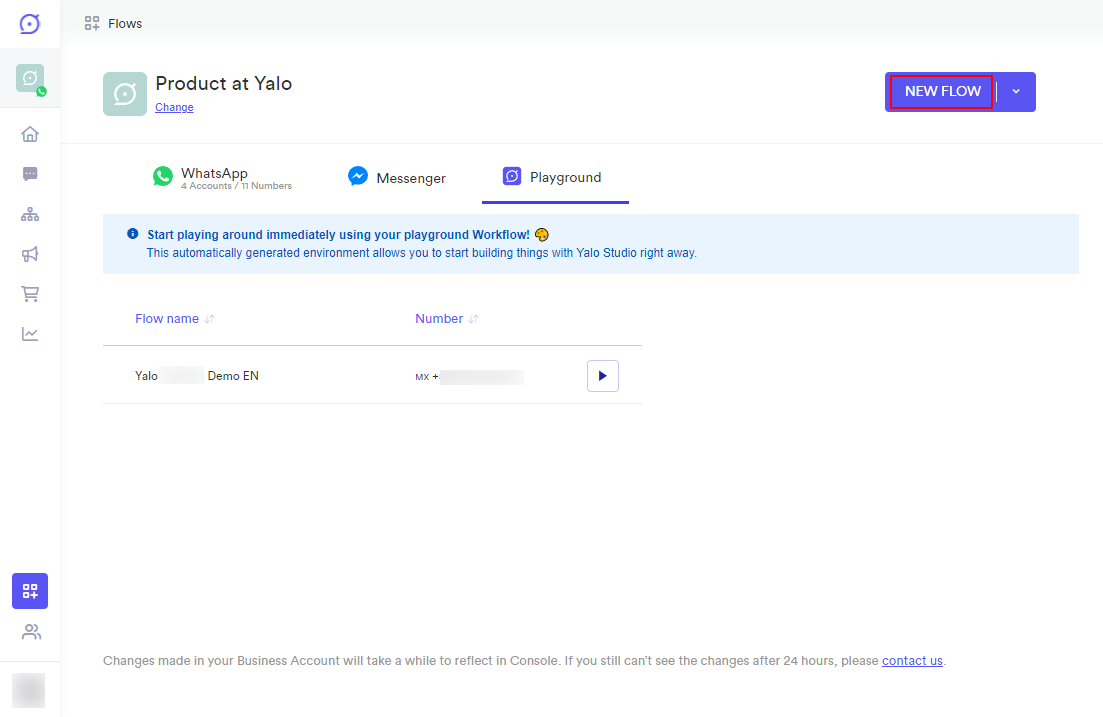Open the chat messages sidebar icon
This screenshot has height=717, width=1103.
tap(30, 174)
